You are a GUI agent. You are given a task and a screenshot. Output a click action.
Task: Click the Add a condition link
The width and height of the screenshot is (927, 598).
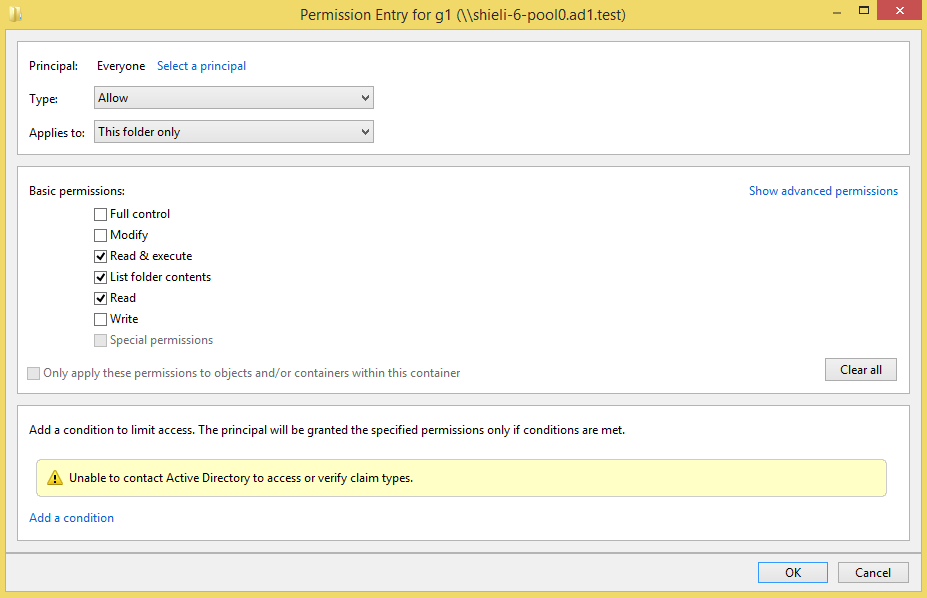[72, 518]
